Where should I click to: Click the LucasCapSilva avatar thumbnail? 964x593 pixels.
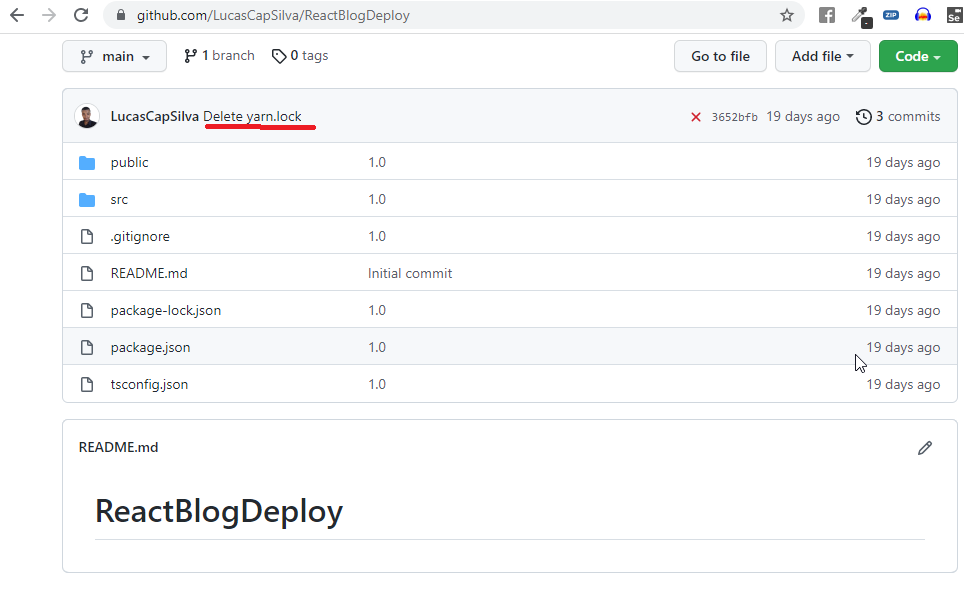[x=87, y=116]
